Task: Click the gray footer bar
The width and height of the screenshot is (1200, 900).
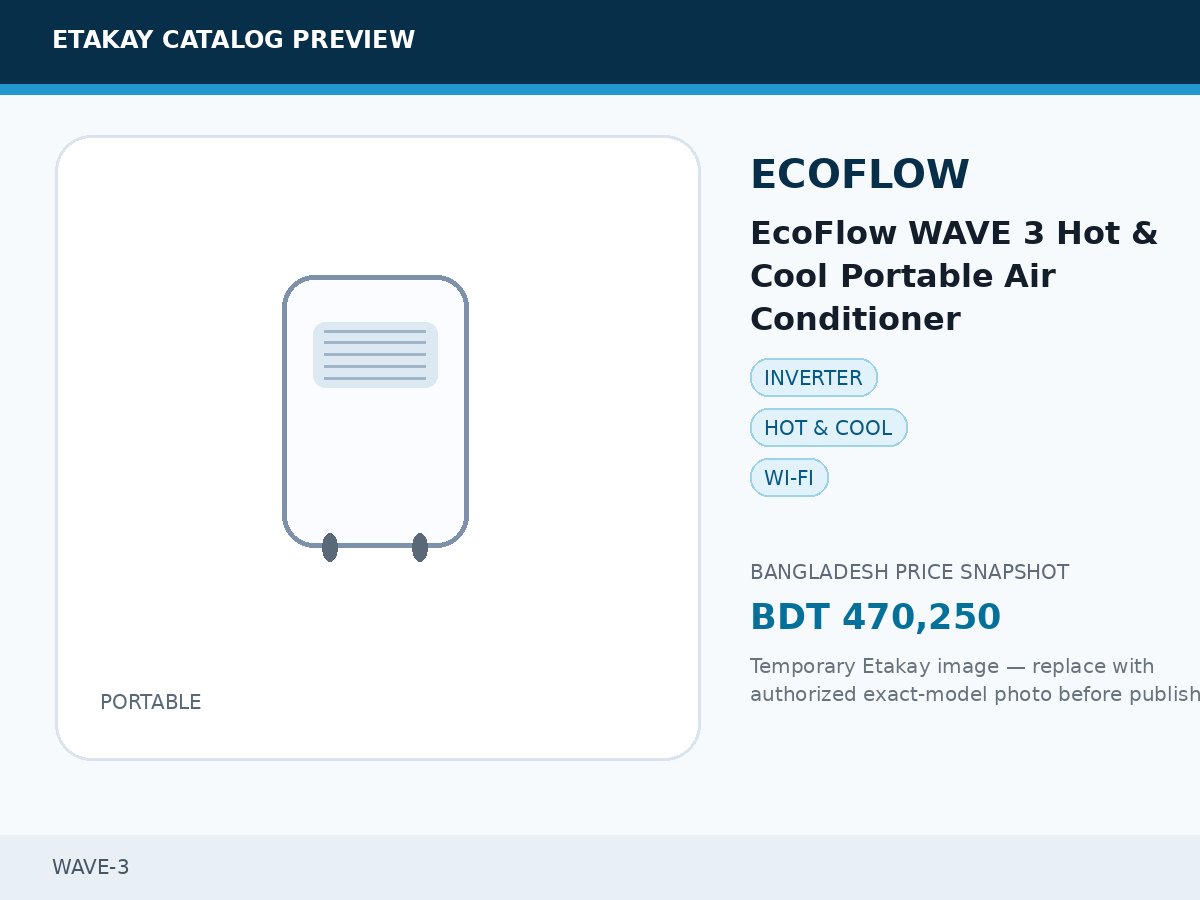Action: (600, 867)
